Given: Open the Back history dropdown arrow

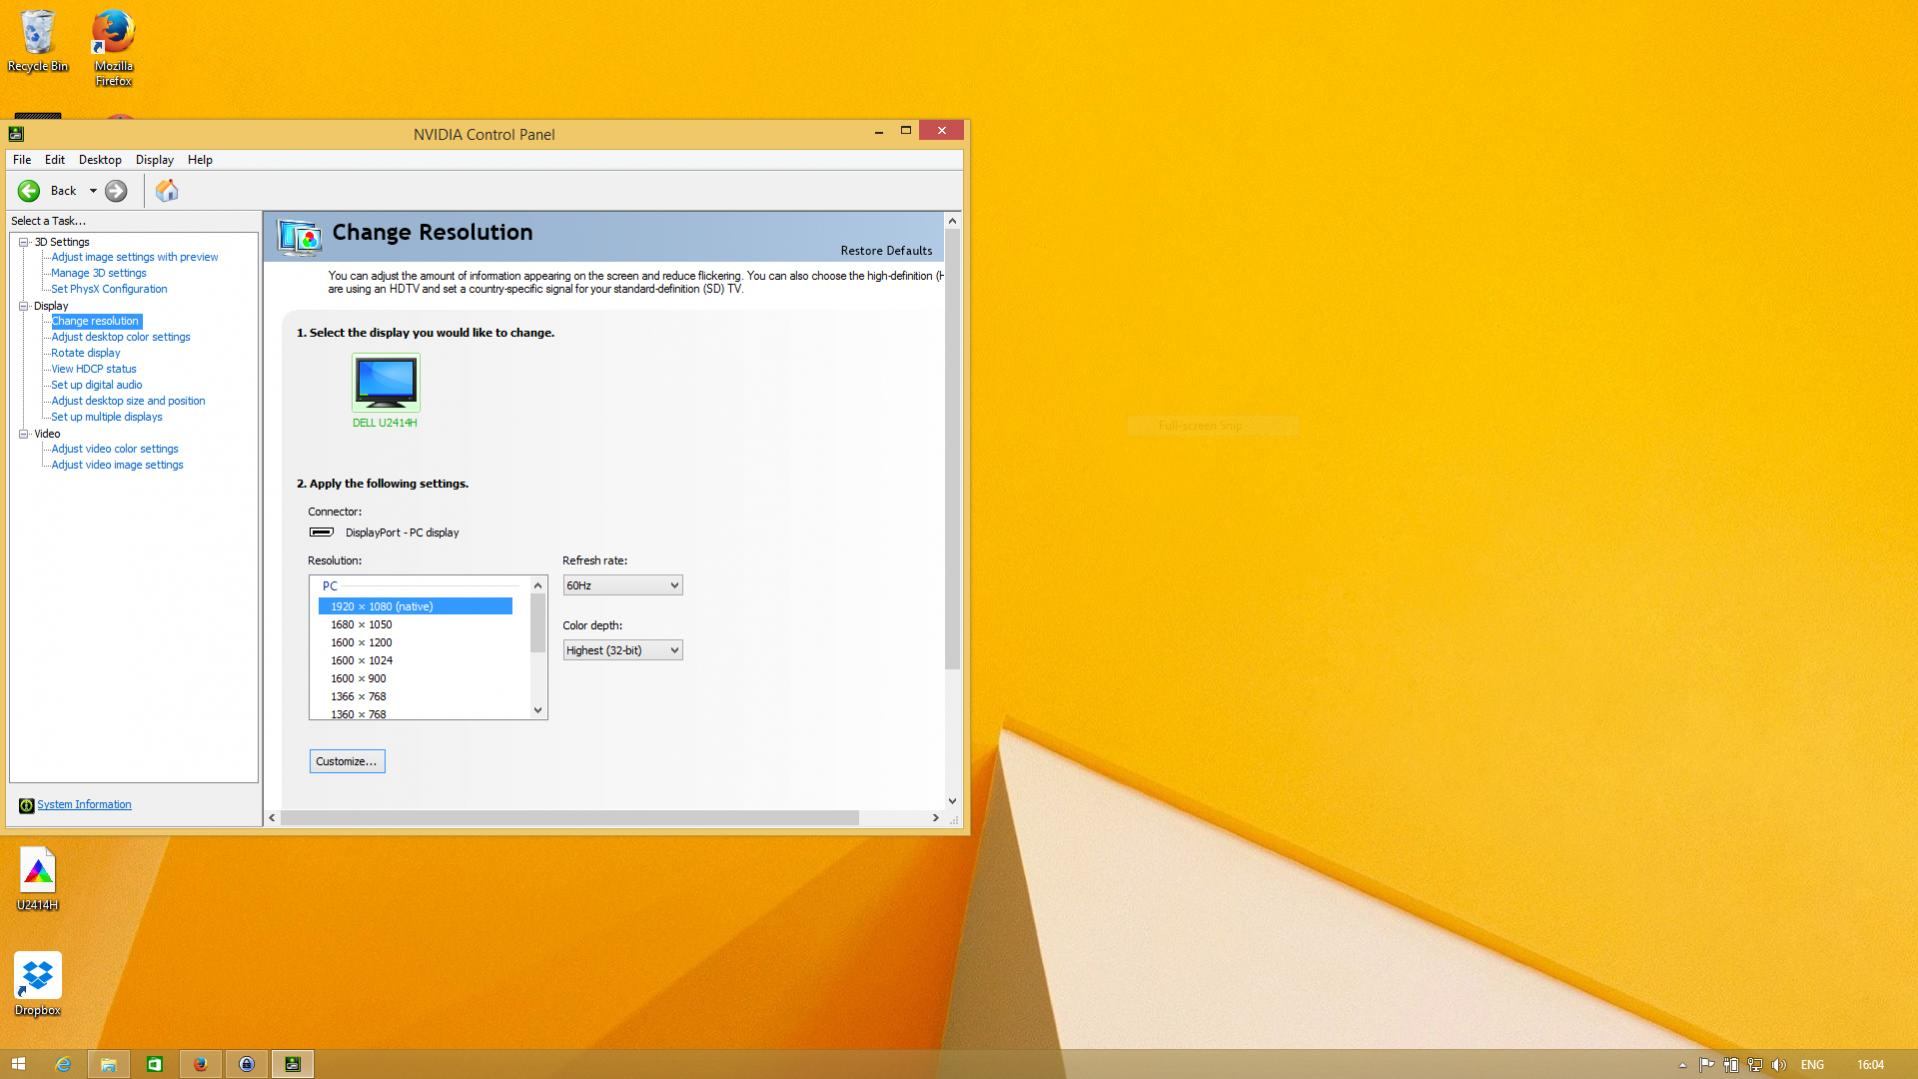Looking at the screenshot, I should tap(93, 191).
